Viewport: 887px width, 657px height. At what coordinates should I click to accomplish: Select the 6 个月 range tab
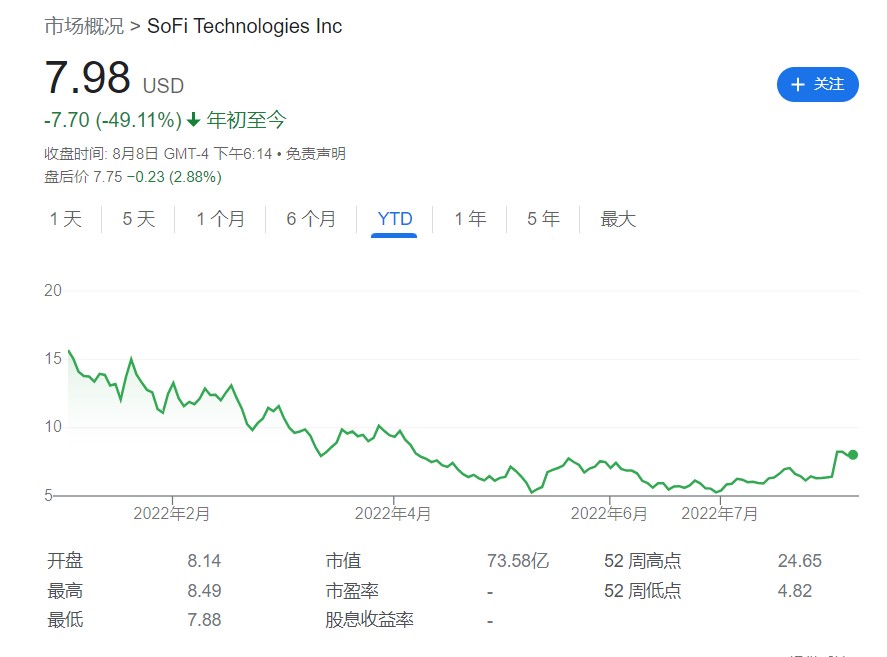click(x=311, y=219)
